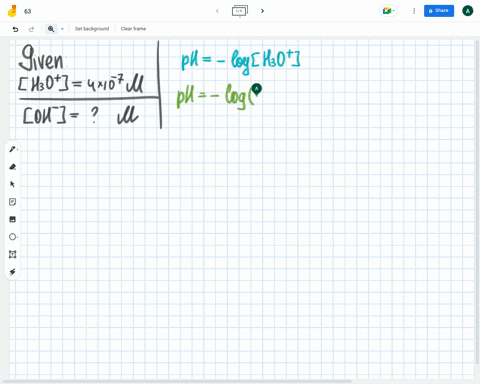Expand the frame bar thumbnail
This screenshot has width=480, height=384.
(x=240, y=11)
